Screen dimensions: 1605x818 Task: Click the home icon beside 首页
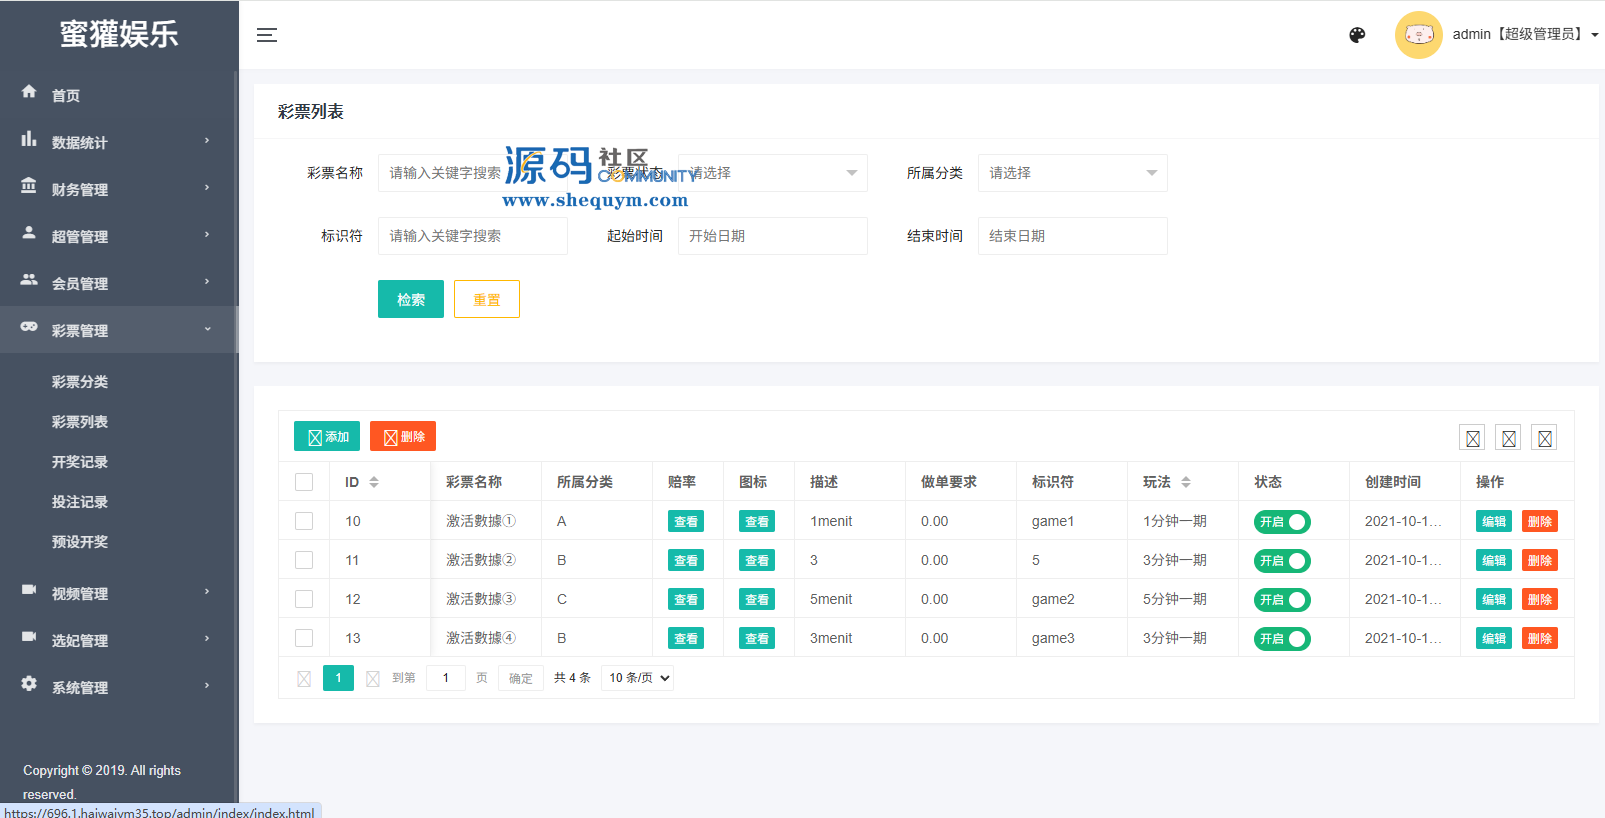[29, 92]
